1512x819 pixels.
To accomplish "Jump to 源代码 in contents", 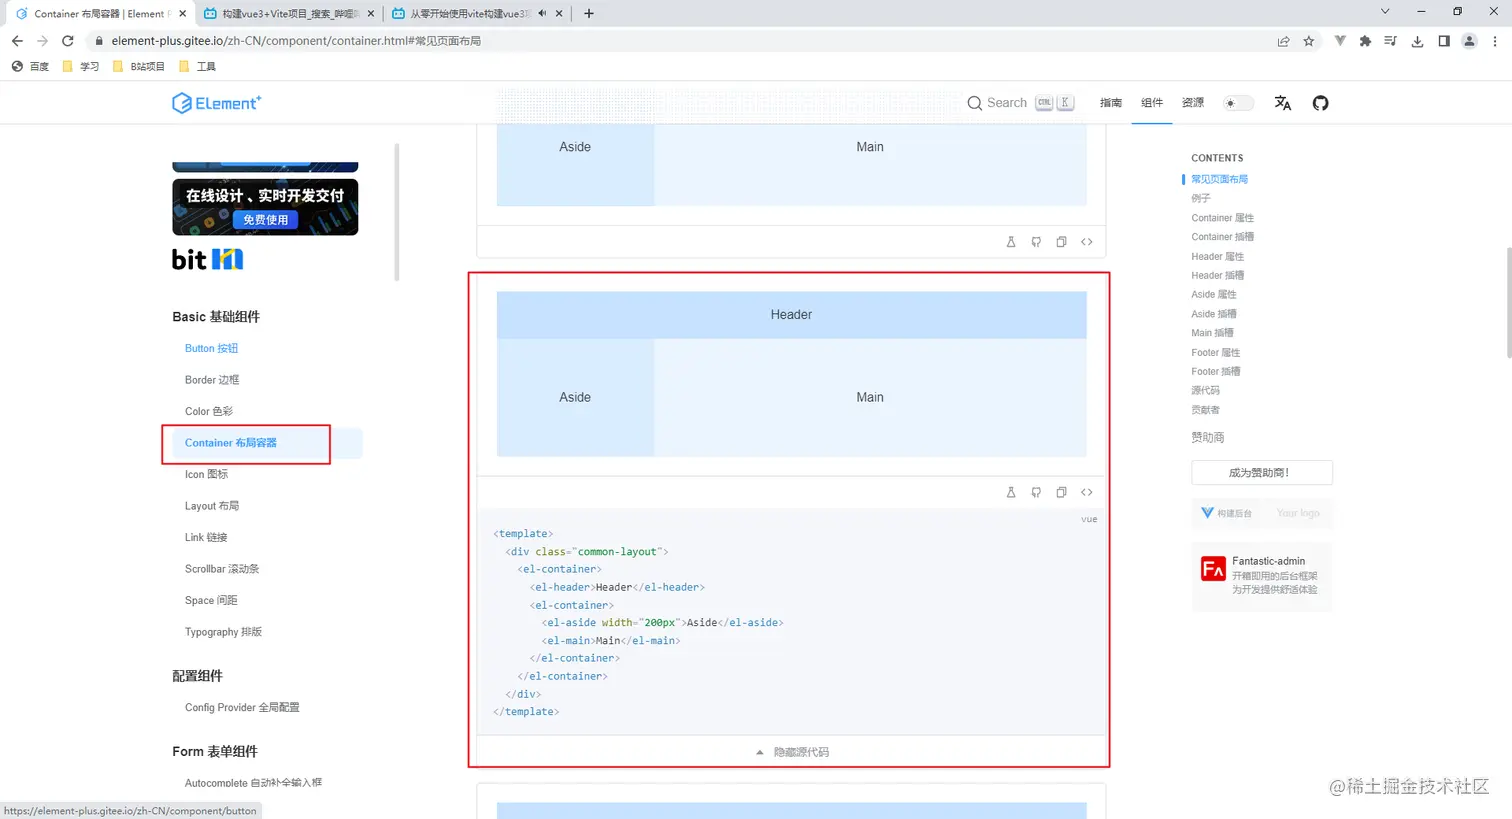I will (1206, 390).
